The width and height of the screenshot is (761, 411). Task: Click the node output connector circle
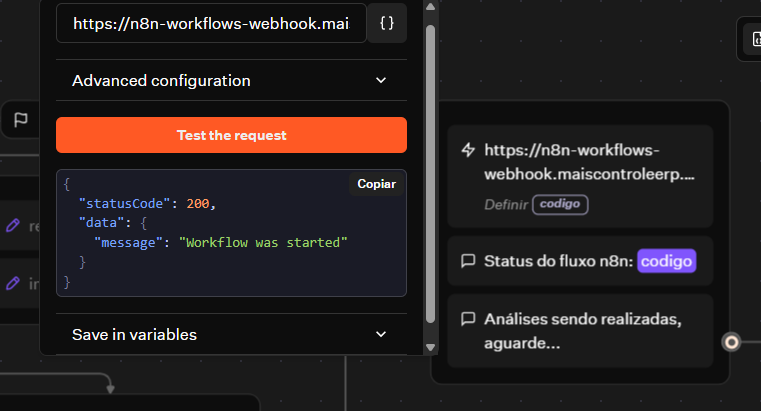(x=731, y=342)
